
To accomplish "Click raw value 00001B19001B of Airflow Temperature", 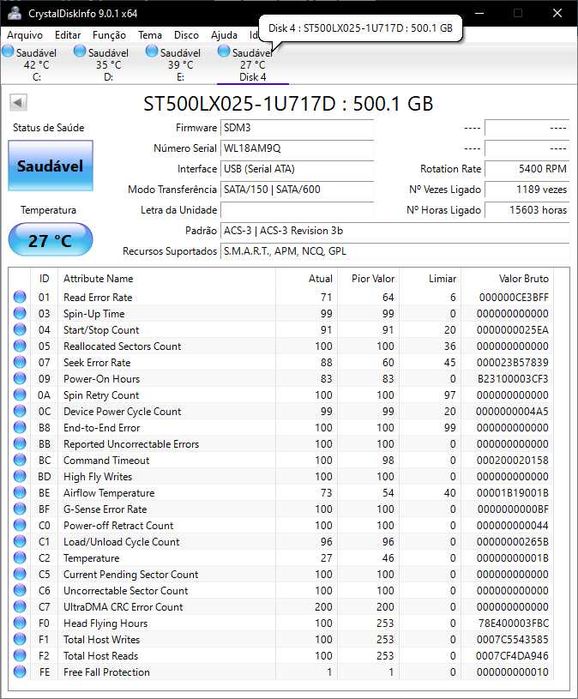I will click(x=512, y=493).
